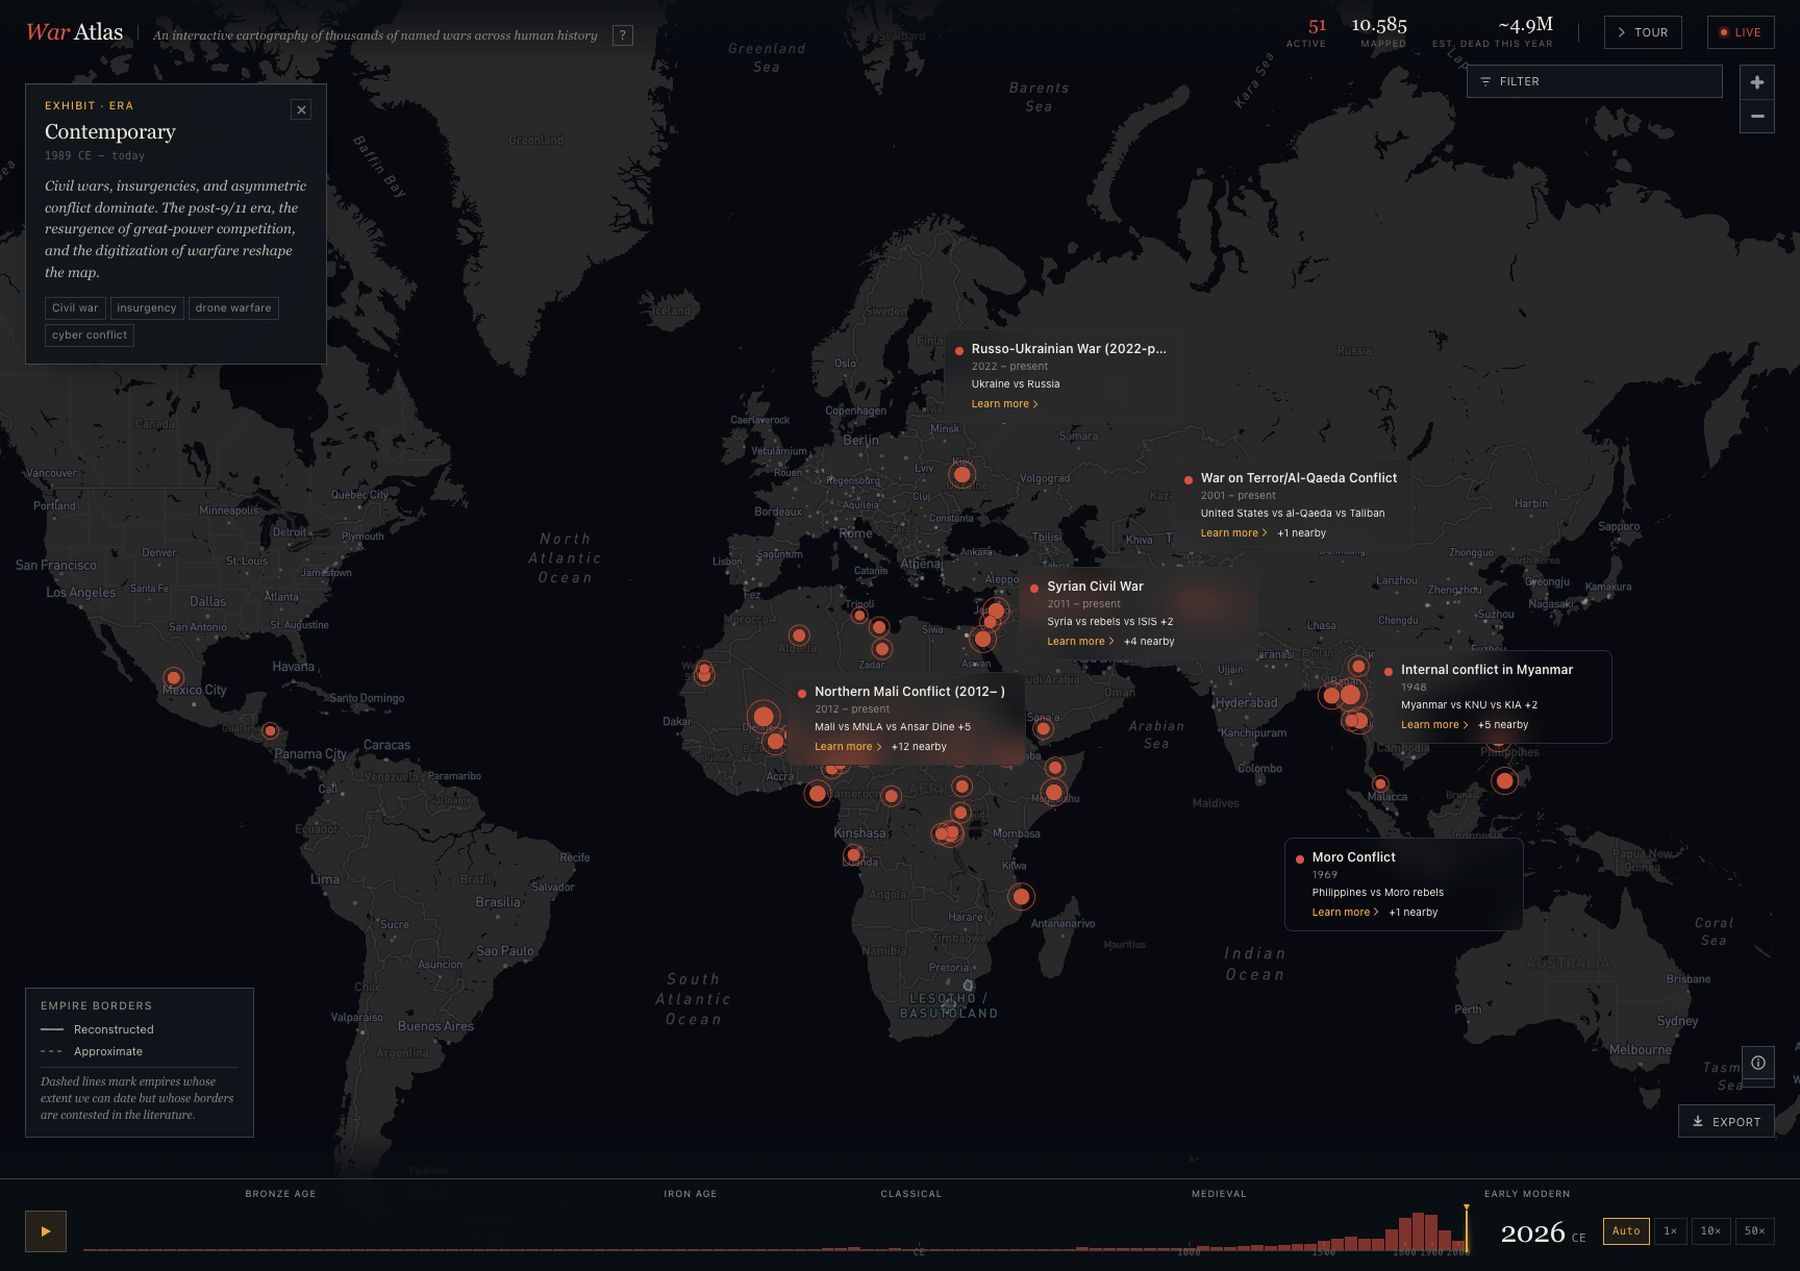Click the timeline's current-year marker handle

(1466, 1228)
